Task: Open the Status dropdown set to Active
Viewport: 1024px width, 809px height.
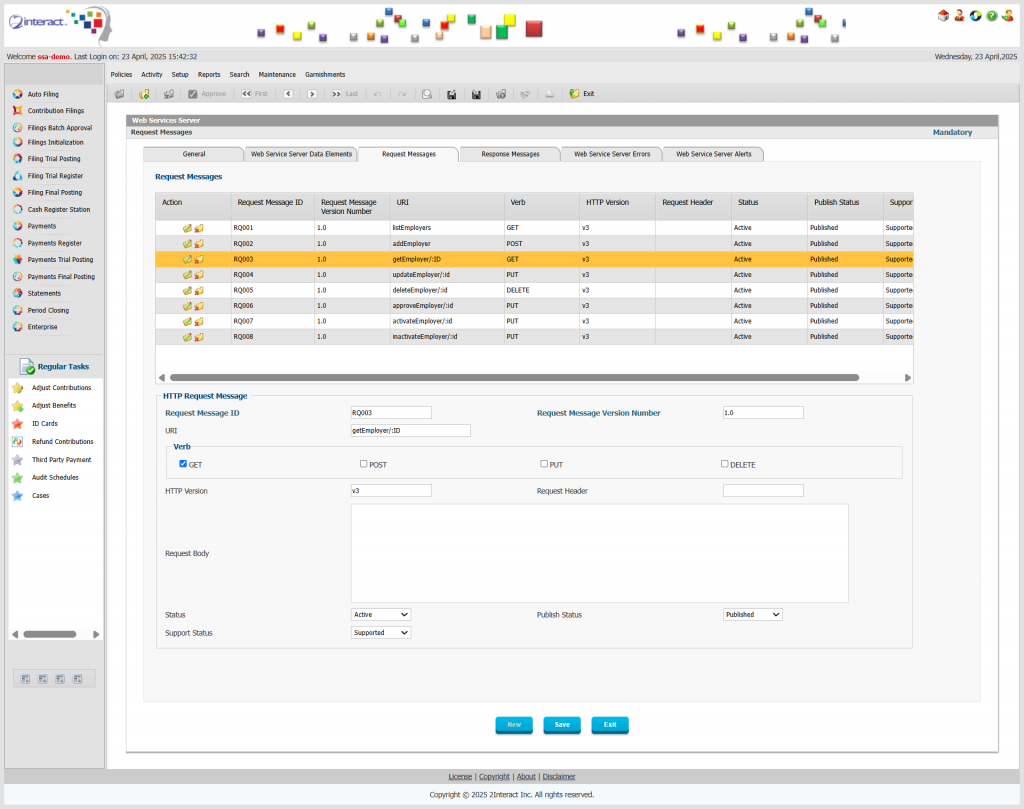Action: pyautogui.click(x=381, y=615)
